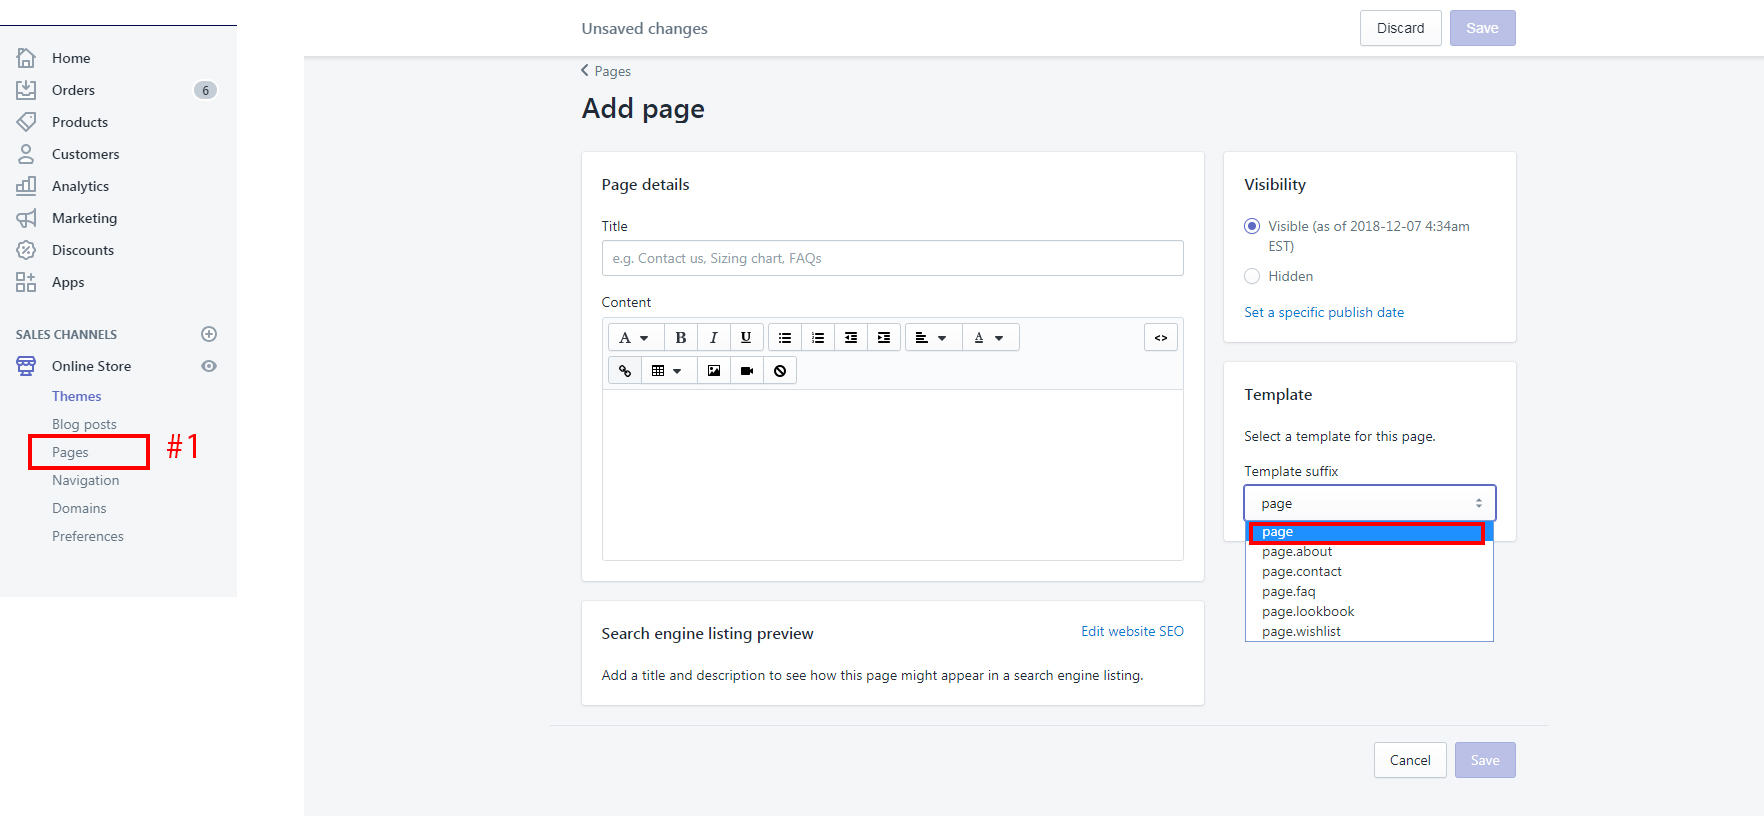Image resolution: width=1764 pixels, height=816 pixels.
Task: Click the Discard button
Action: (1400, 28)
